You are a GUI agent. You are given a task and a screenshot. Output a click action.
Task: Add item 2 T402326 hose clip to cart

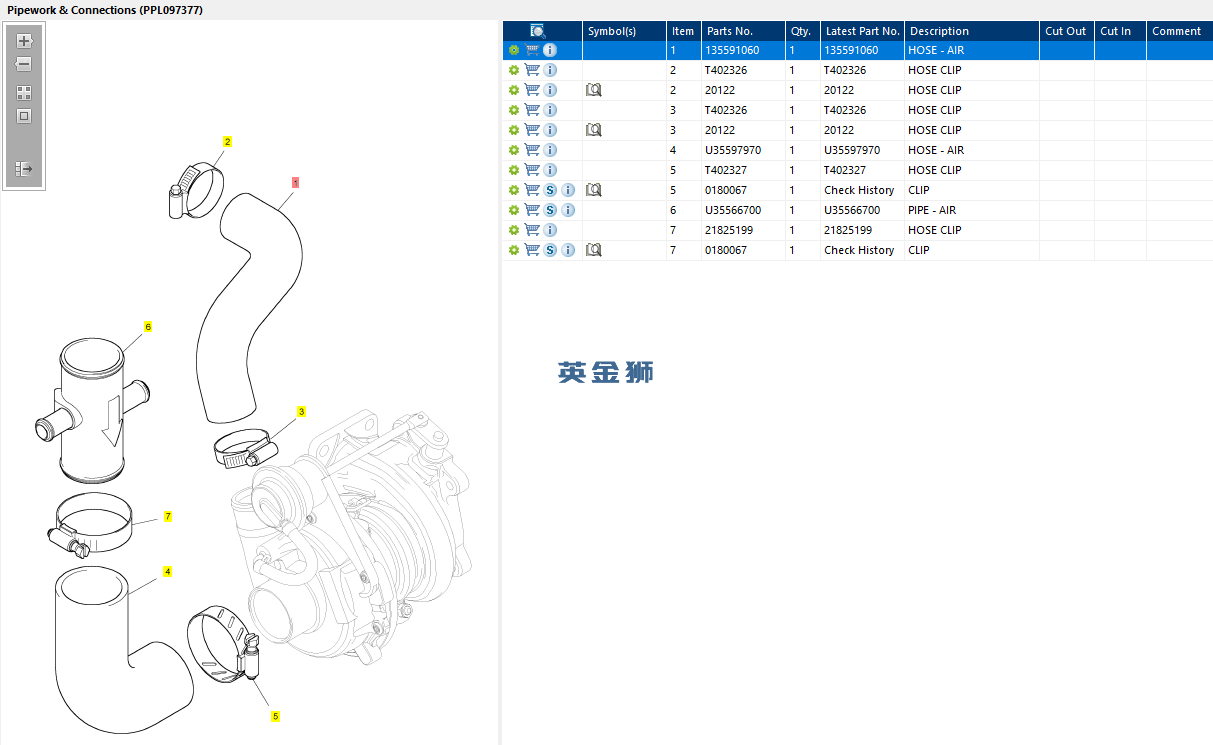click(x=532, y=70)
